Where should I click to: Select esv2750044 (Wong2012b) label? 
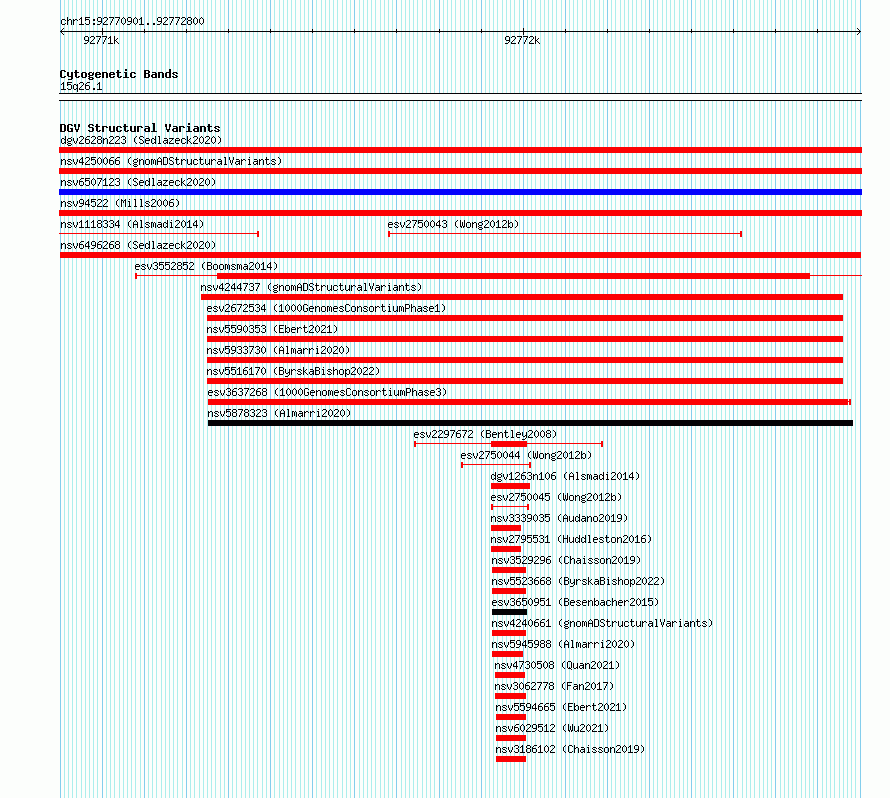tap(526, 455)
